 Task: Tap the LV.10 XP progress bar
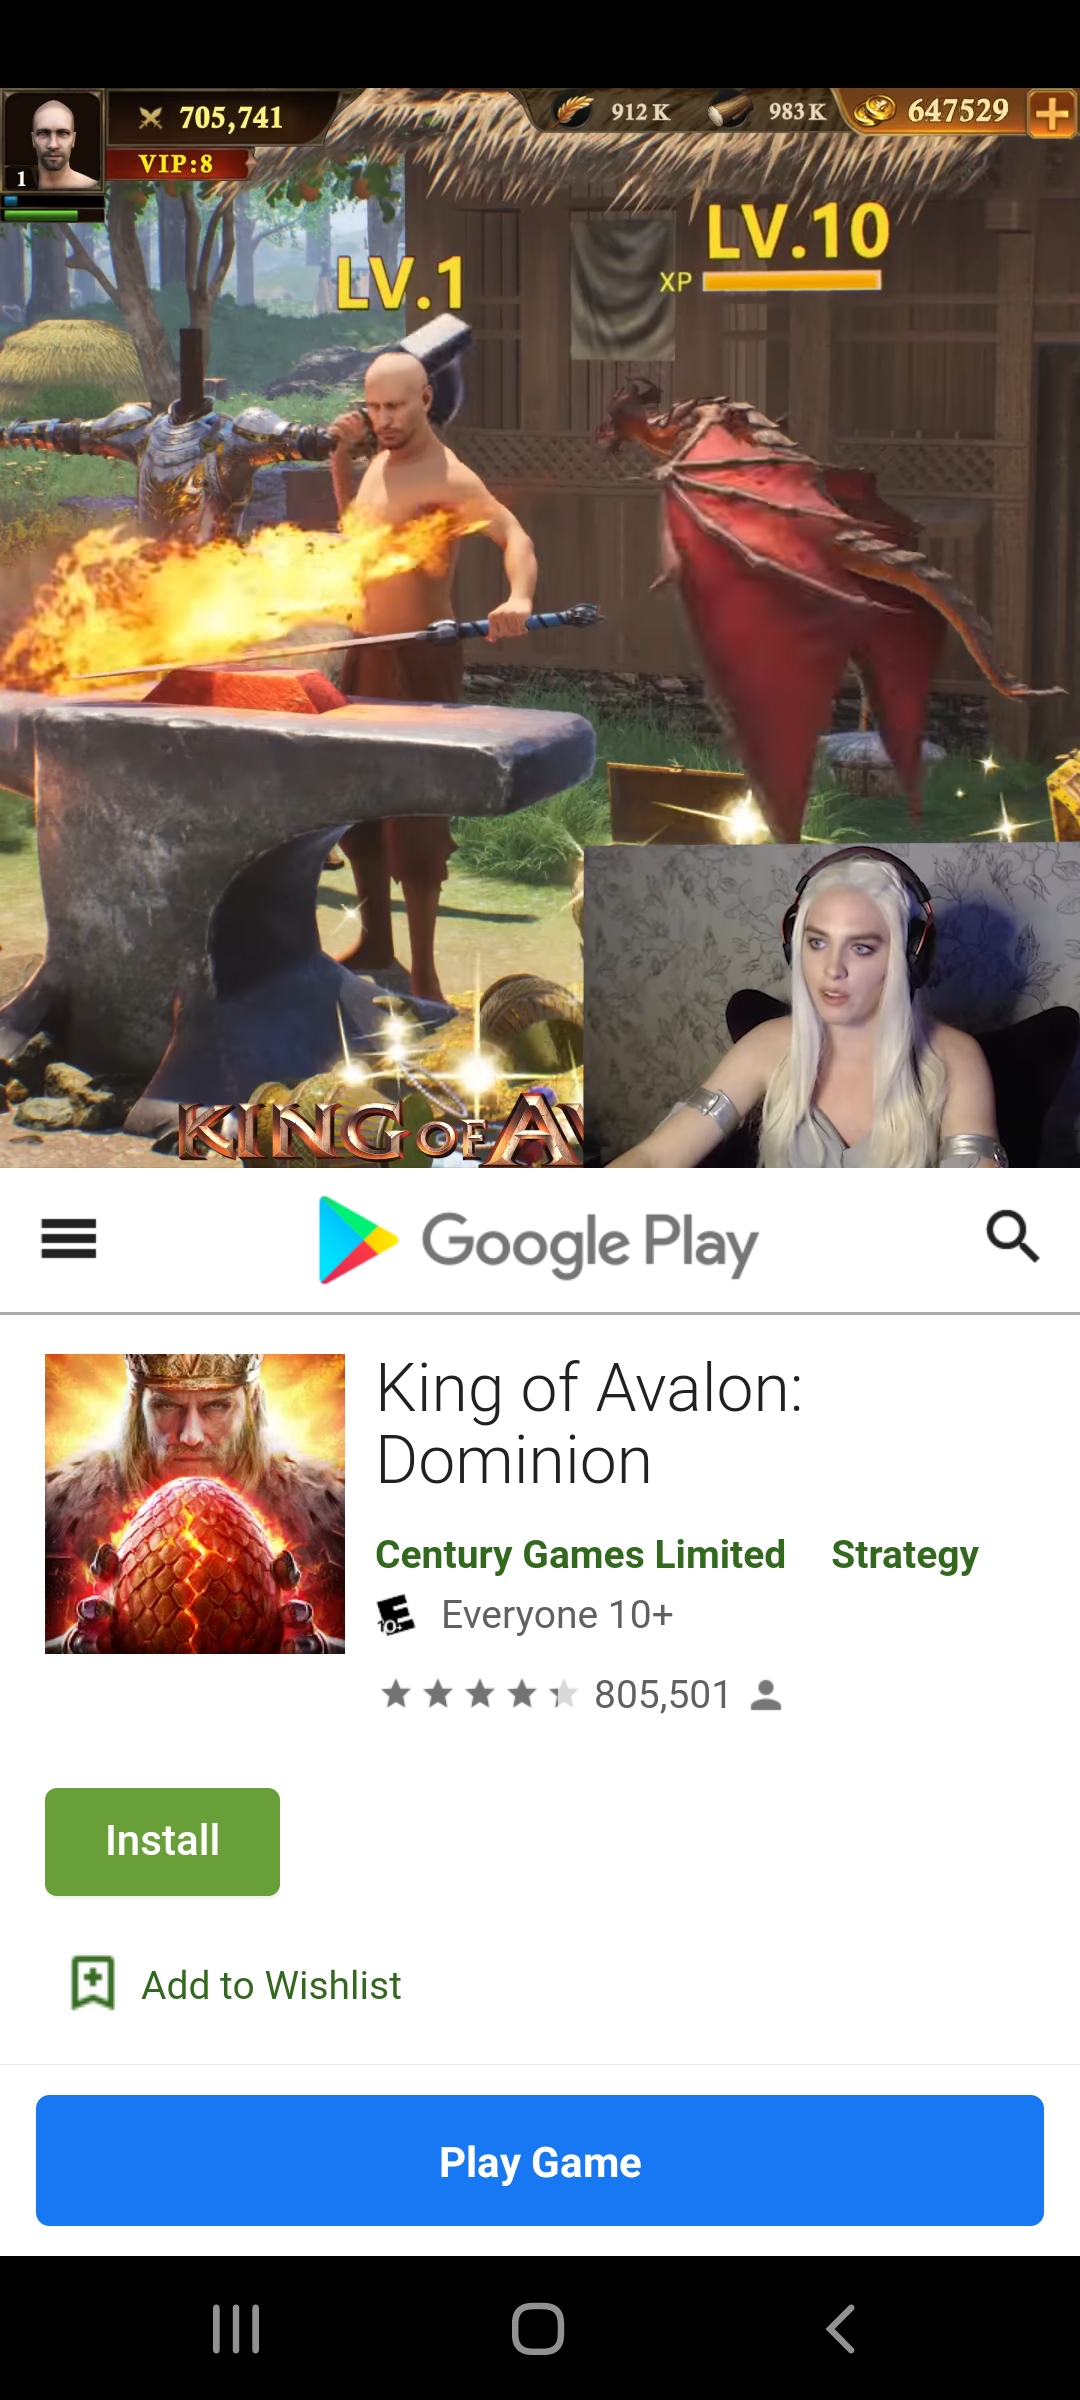coord(792,282)
